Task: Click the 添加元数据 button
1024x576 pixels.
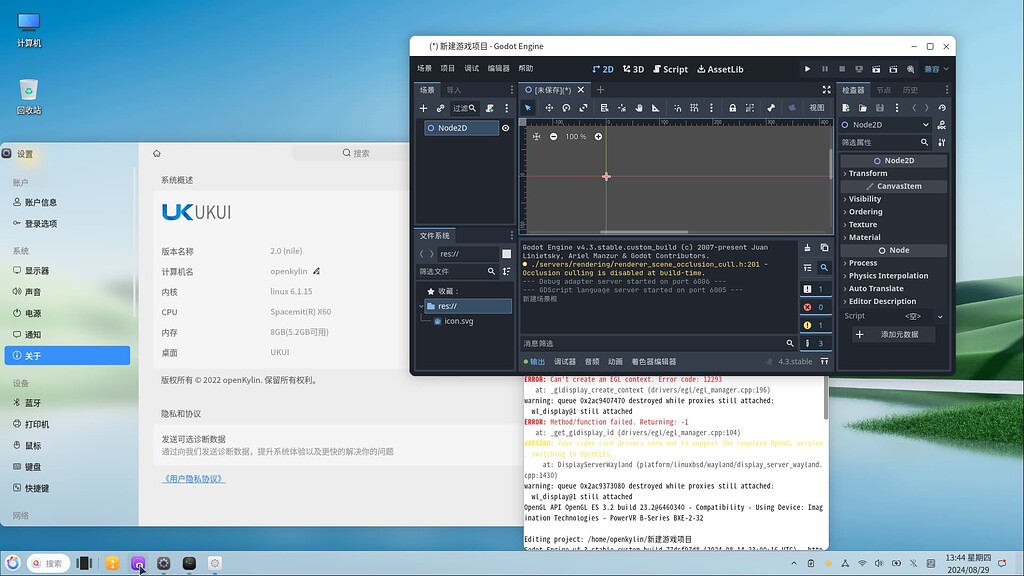Action: 893,334
